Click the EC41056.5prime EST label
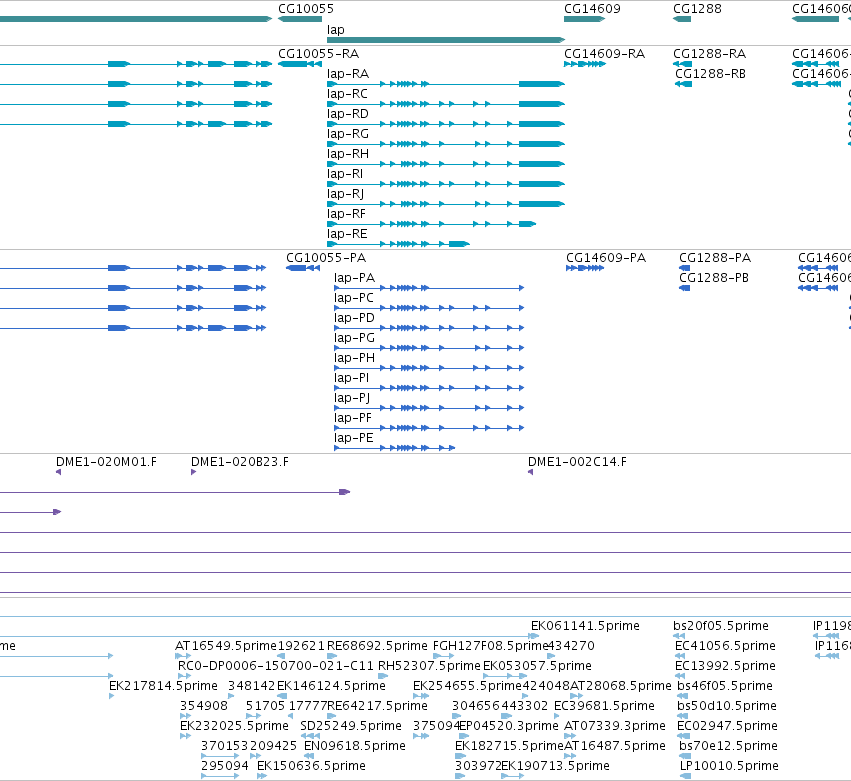Screen dimensions: 851x781 [725, 646]
